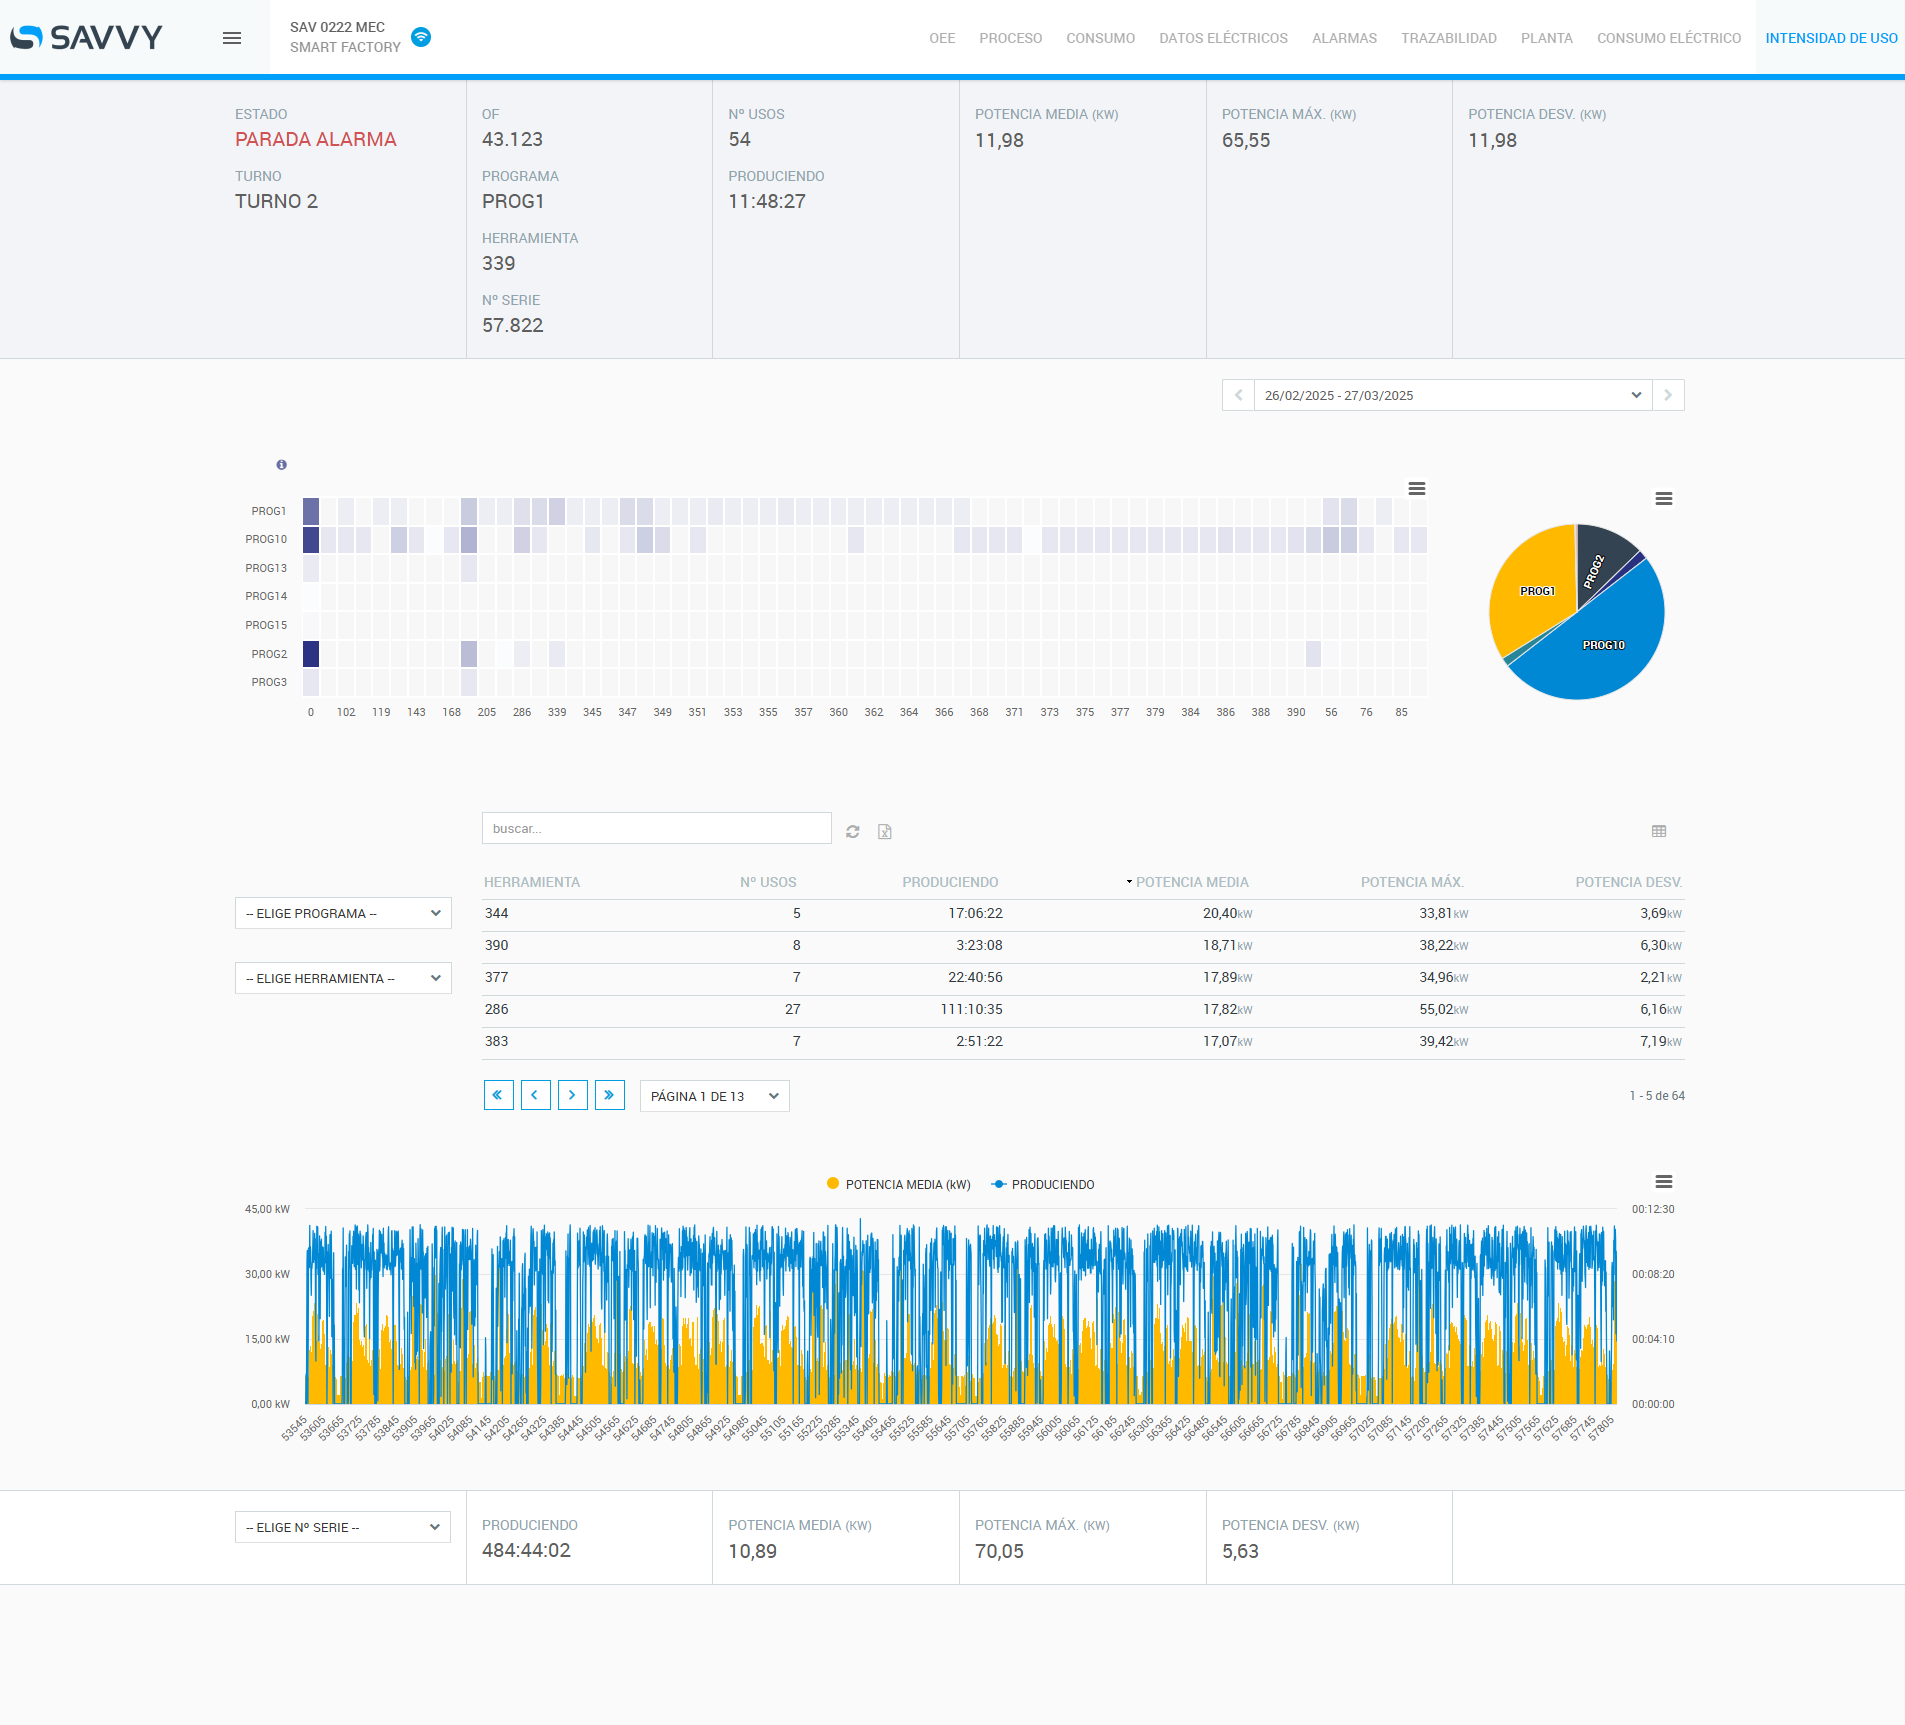Sort table by POTENCIA MEDIA column

(x=1191, y=882)
